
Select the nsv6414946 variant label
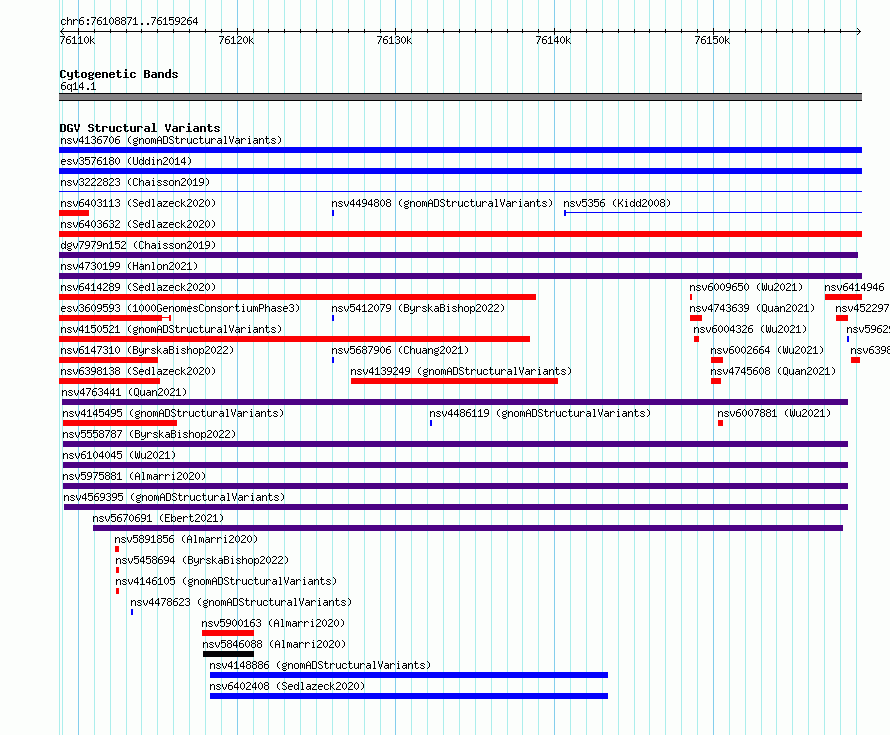tap(854, 287)
